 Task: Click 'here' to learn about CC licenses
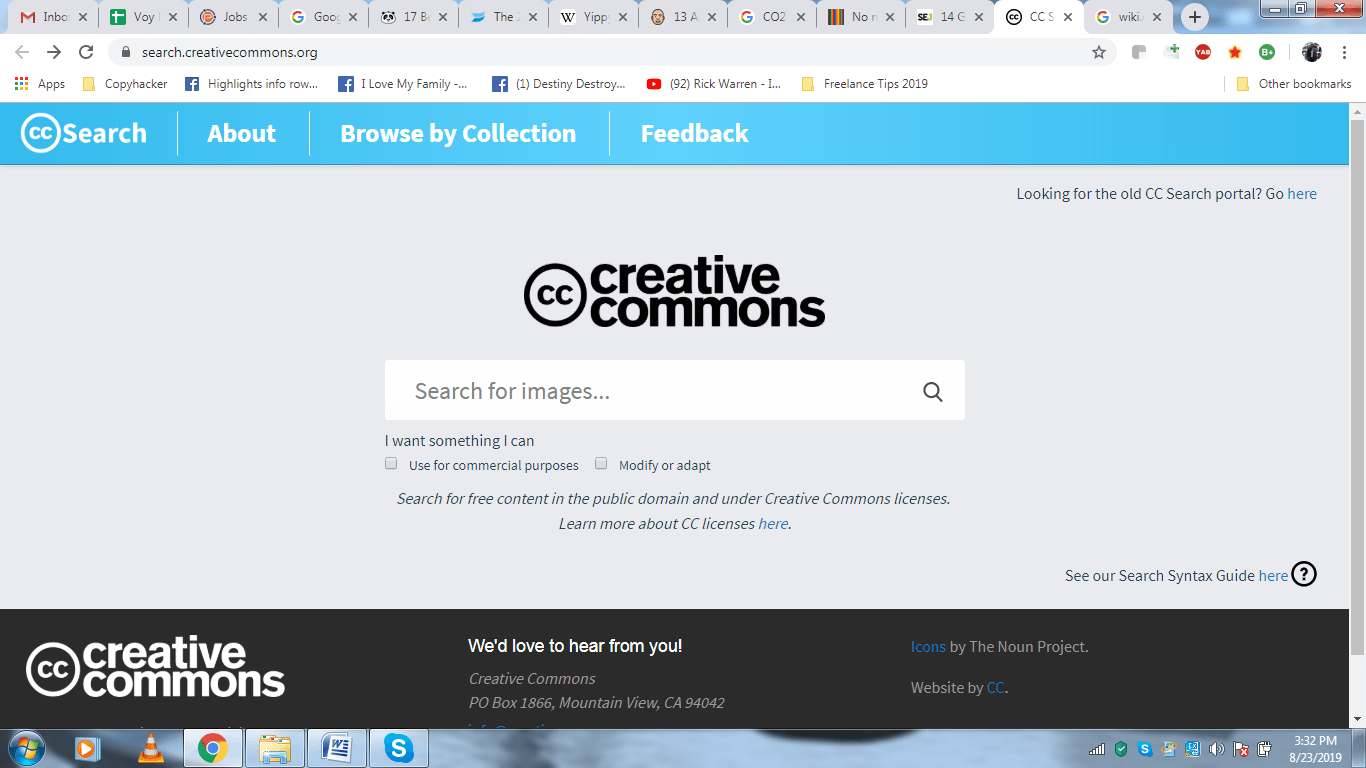(x=773, y=524)
